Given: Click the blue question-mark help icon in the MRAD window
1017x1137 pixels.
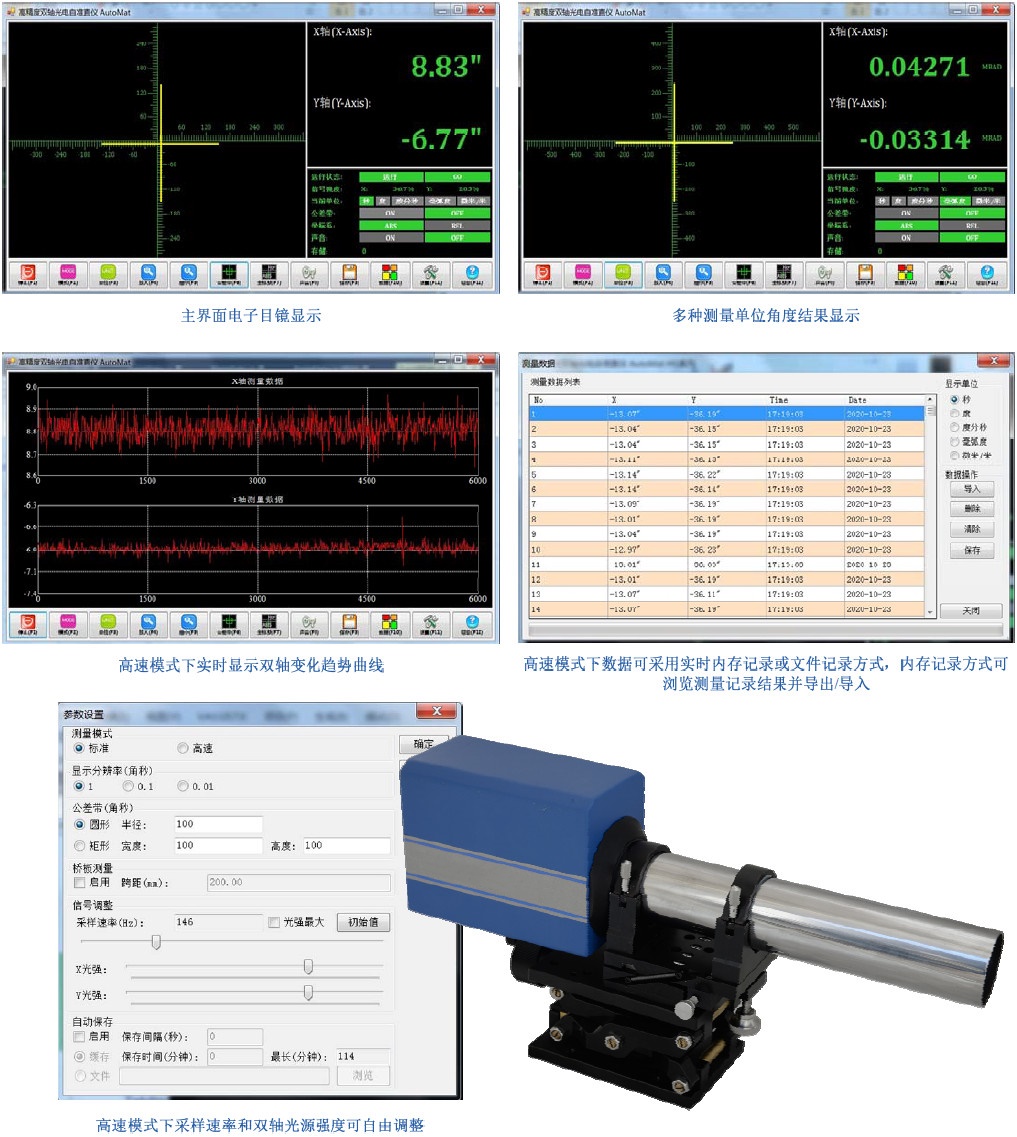Looking at the screenshot, I should tap(985, 274).
